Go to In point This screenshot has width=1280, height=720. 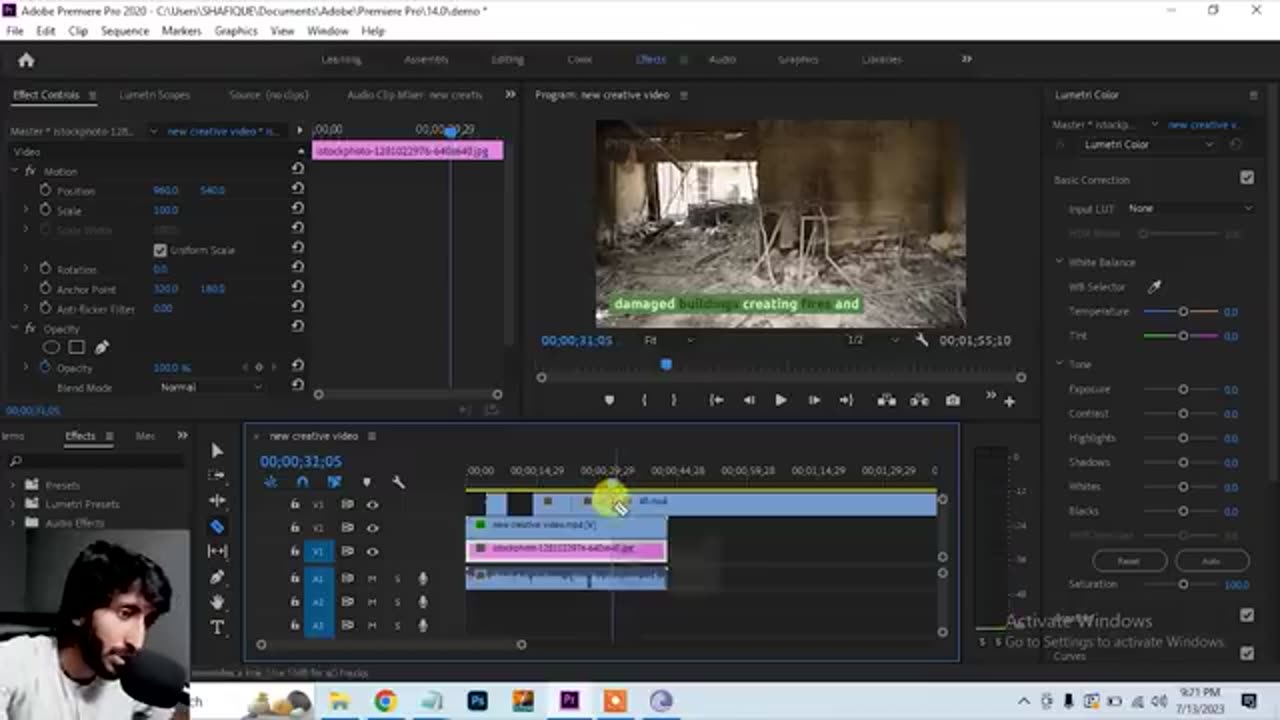pyautogui.click(x=716, y=400)
